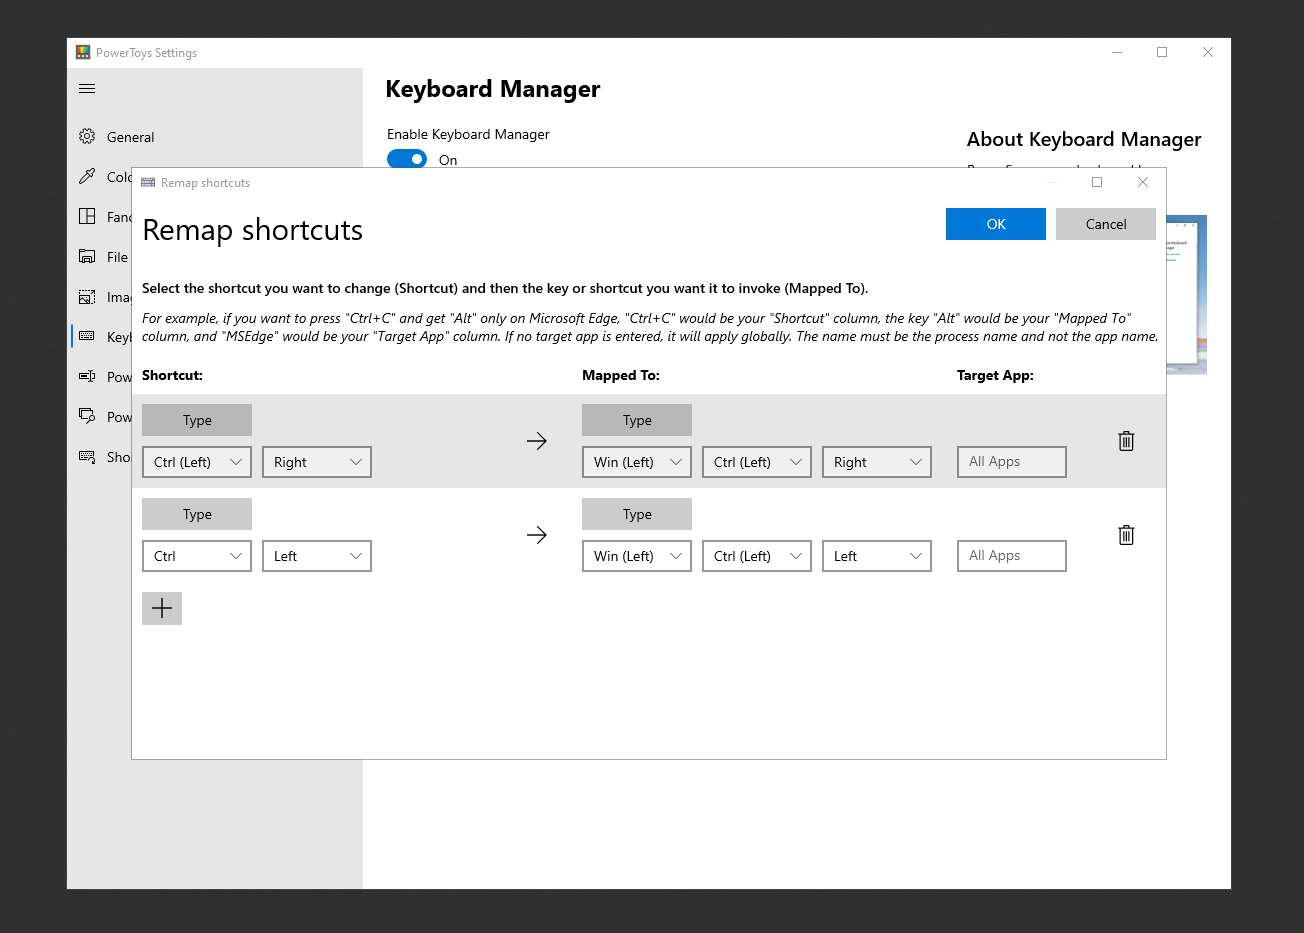Click the File Explorer sidebar icon
The height and width of the screenshot is (933, 1304).
click(x=87, y=257)
